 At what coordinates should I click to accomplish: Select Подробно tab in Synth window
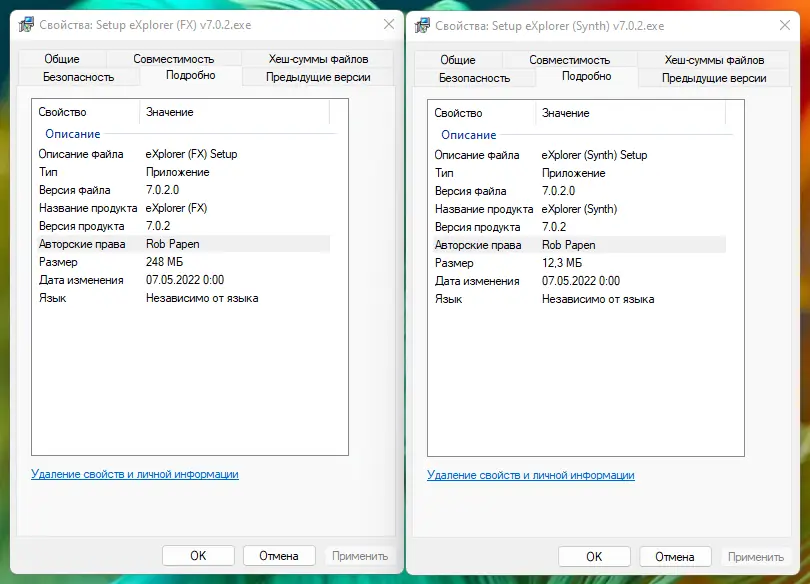(586, 76)
